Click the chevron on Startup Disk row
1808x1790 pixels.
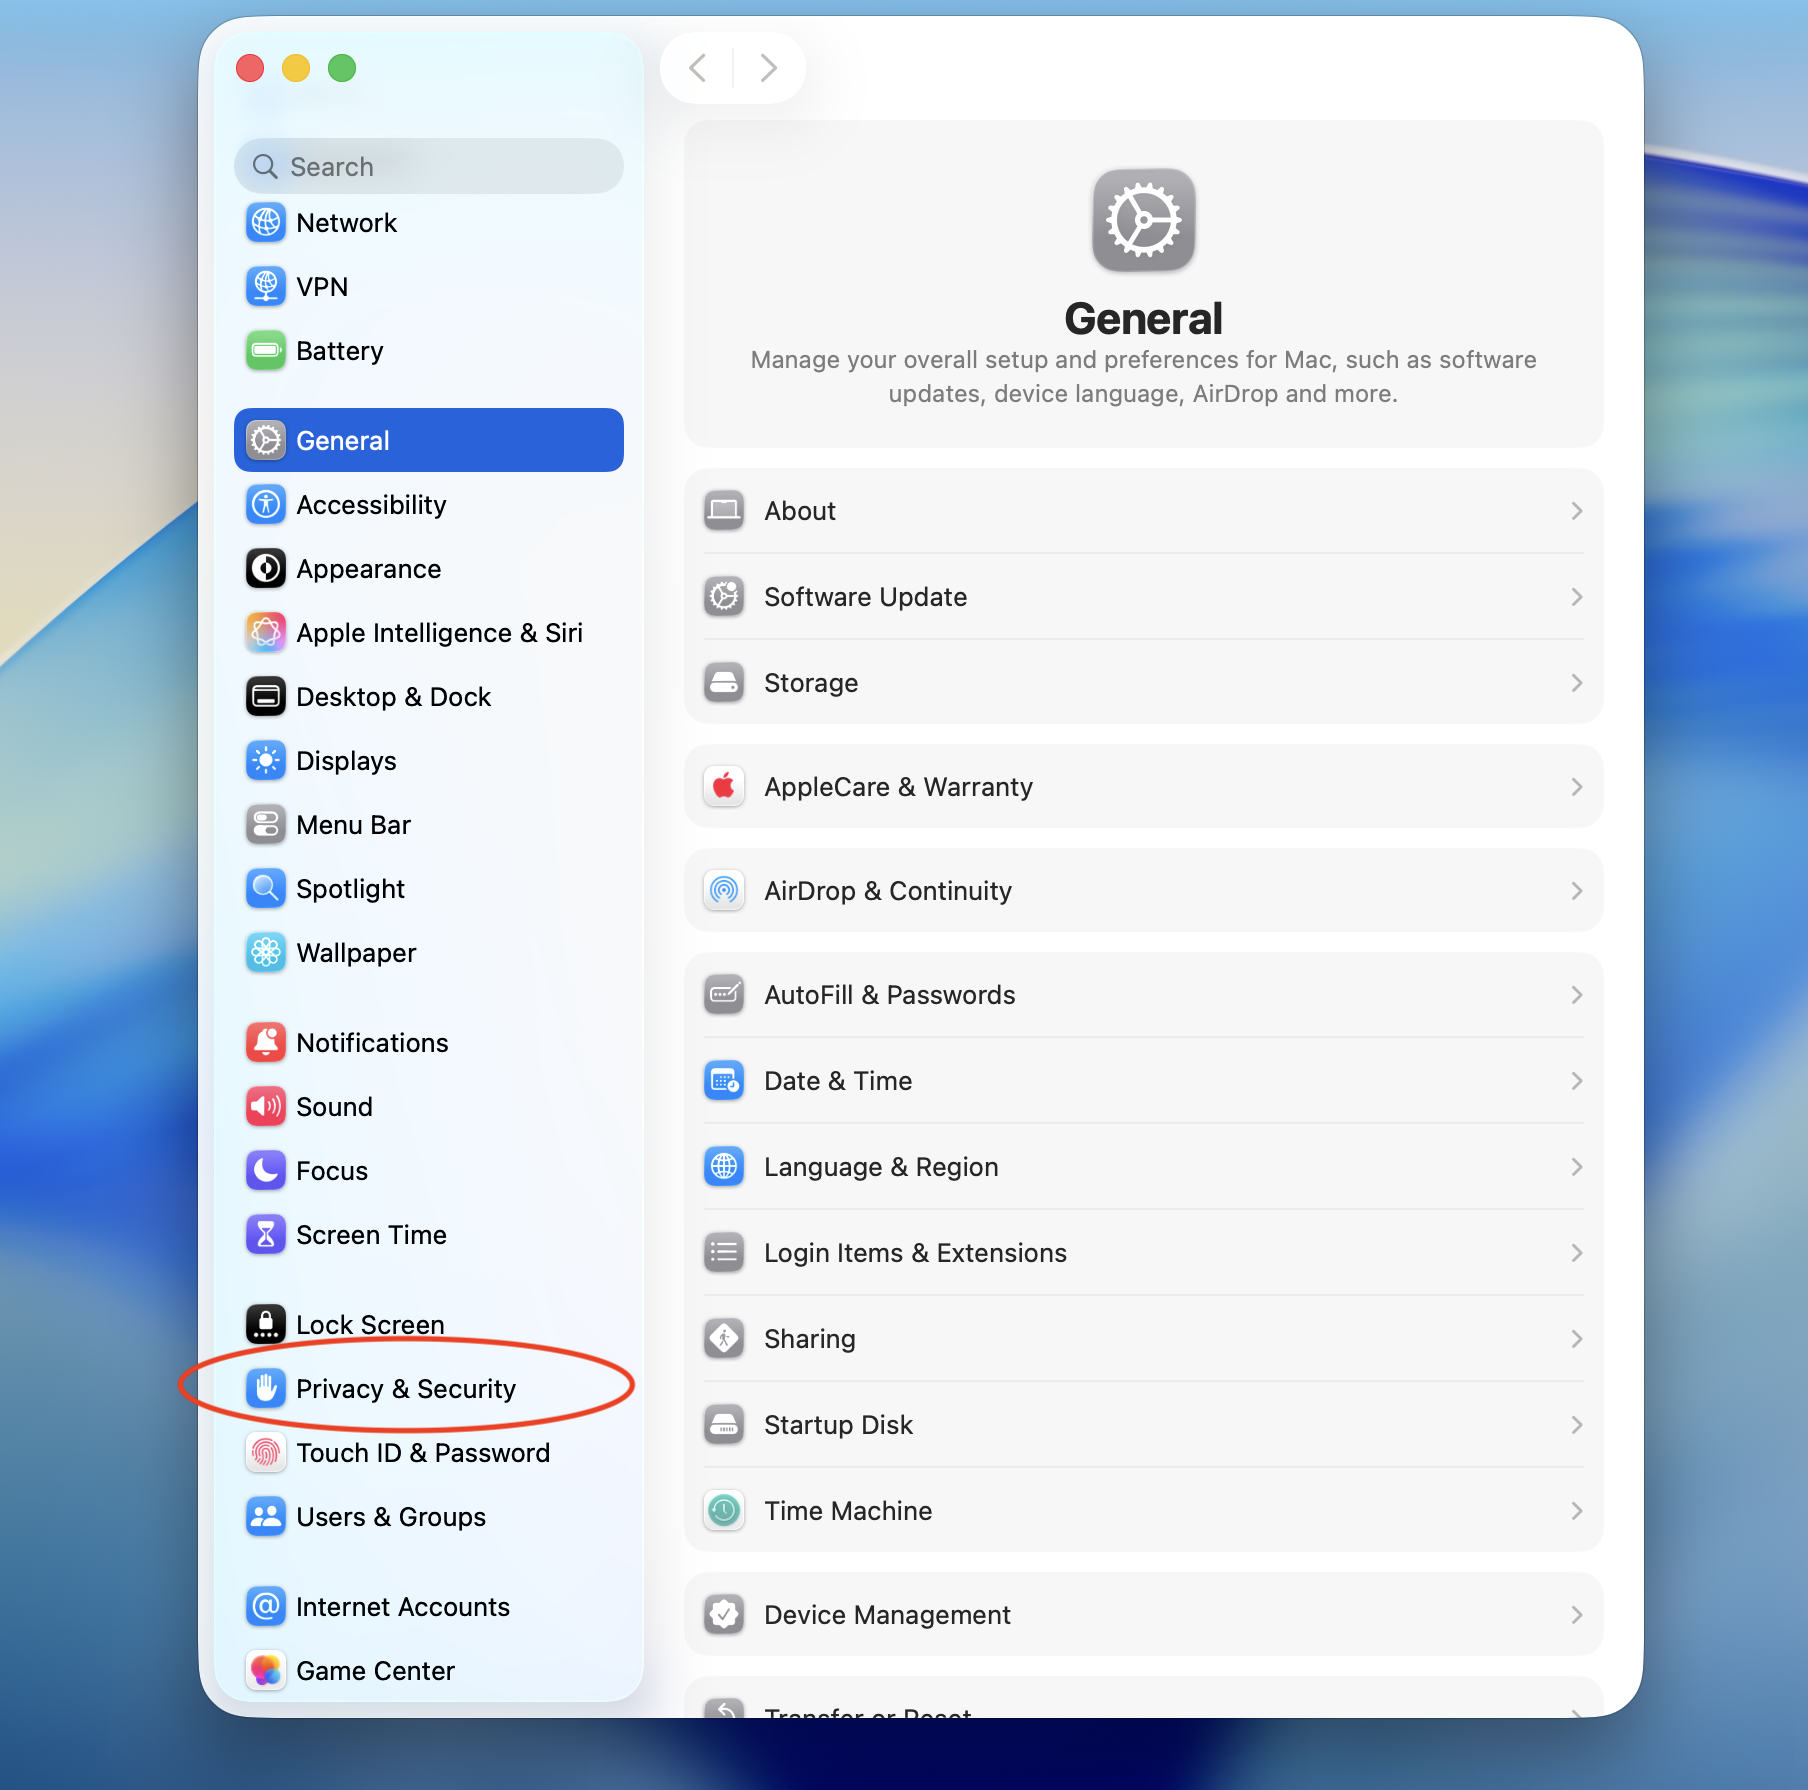[1577, 1425]
